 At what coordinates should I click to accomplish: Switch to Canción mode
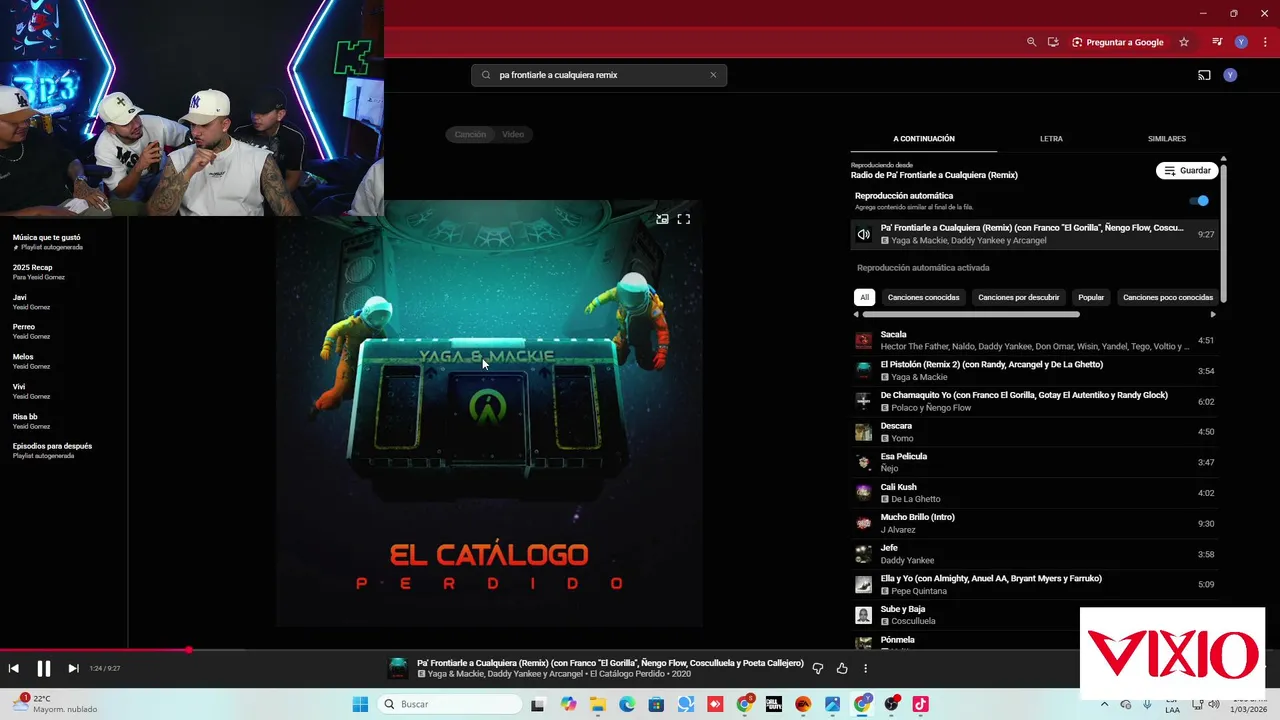coord(470,134)
